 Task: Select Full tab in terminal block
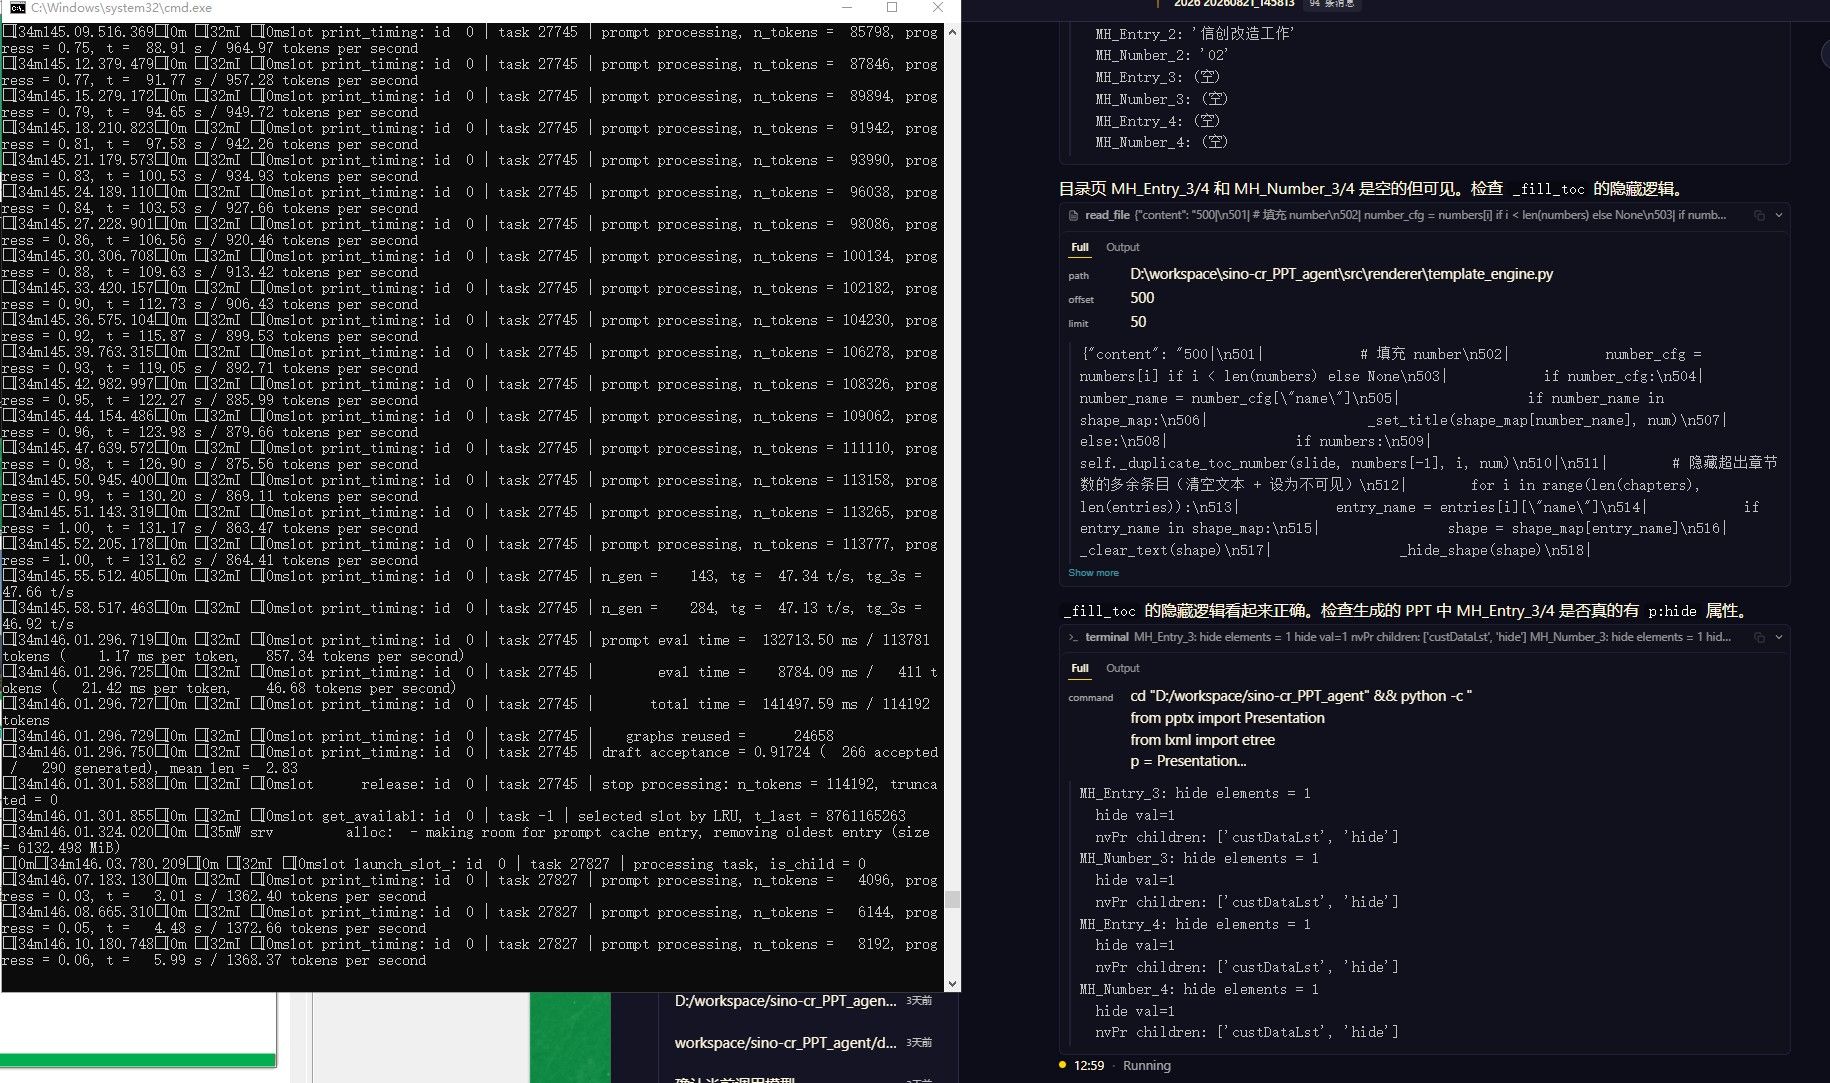[x=1080, y=668]
